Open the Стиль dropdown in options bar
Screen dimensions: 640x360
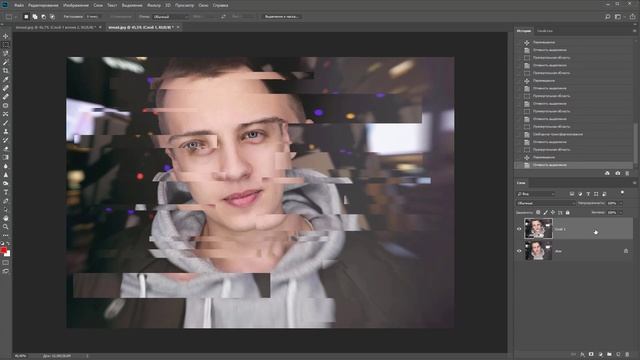click(x=171, y=17)
